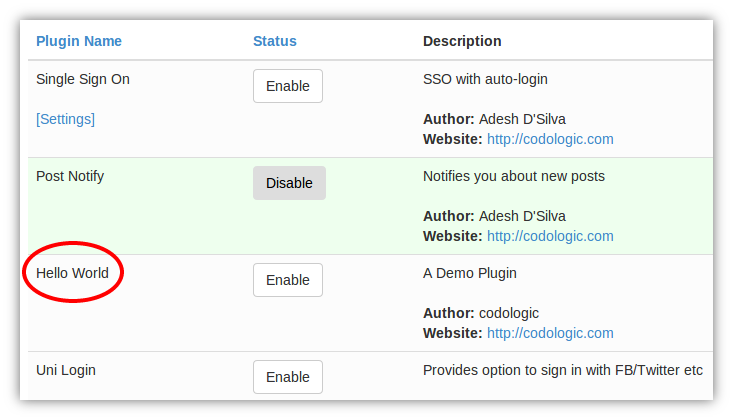Click Author Adesh D'Silva in Single Sign On row

pyautogui.click(x=494, y=119)
